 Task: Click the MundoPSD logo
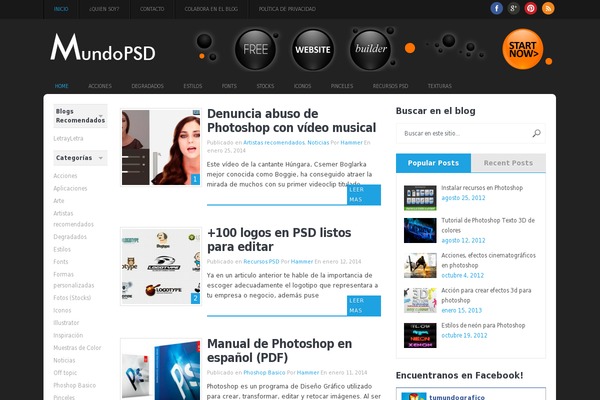[103, 47]
